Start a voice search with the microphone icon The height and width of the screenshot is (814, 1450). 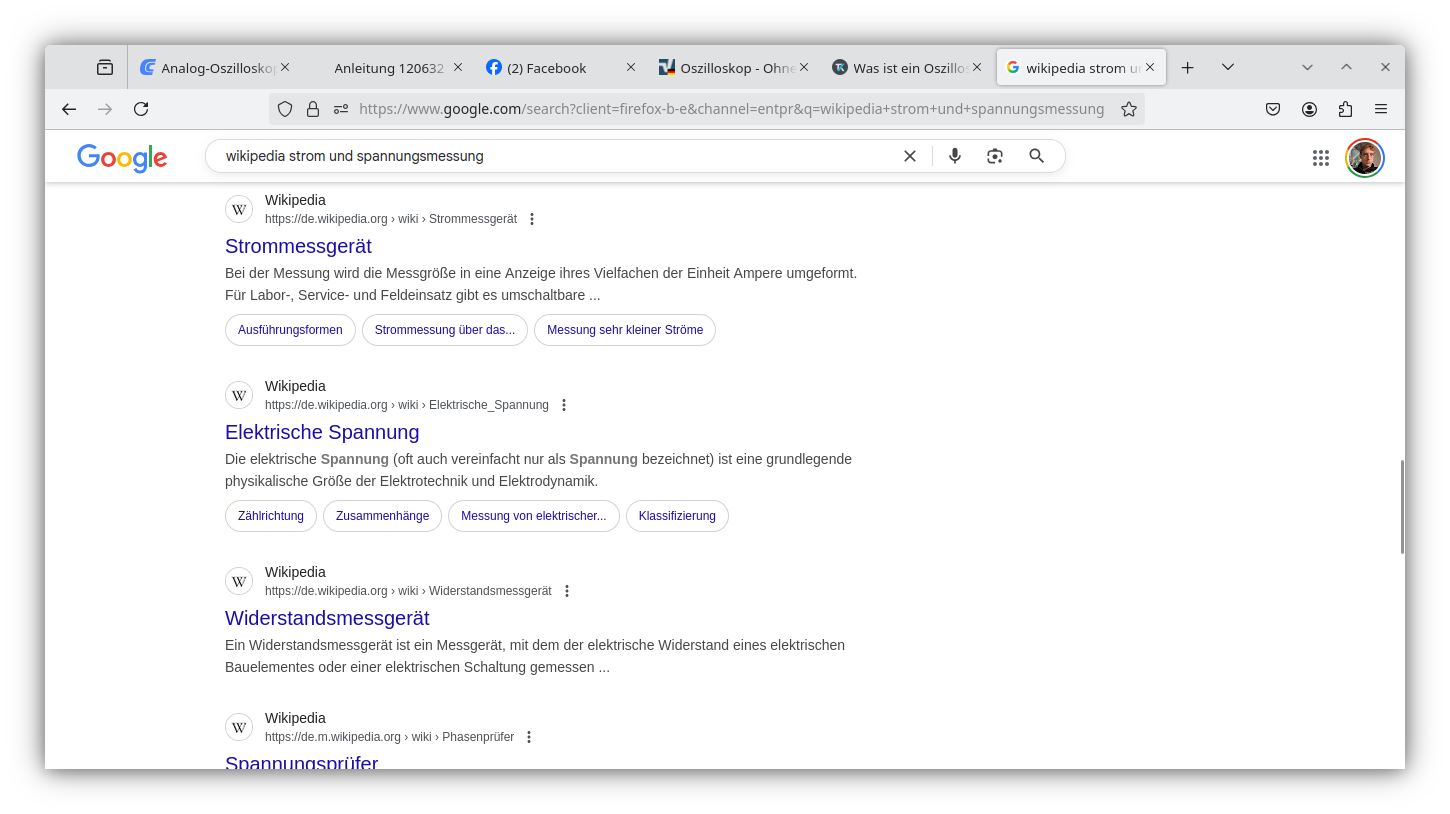coord(954,156)
